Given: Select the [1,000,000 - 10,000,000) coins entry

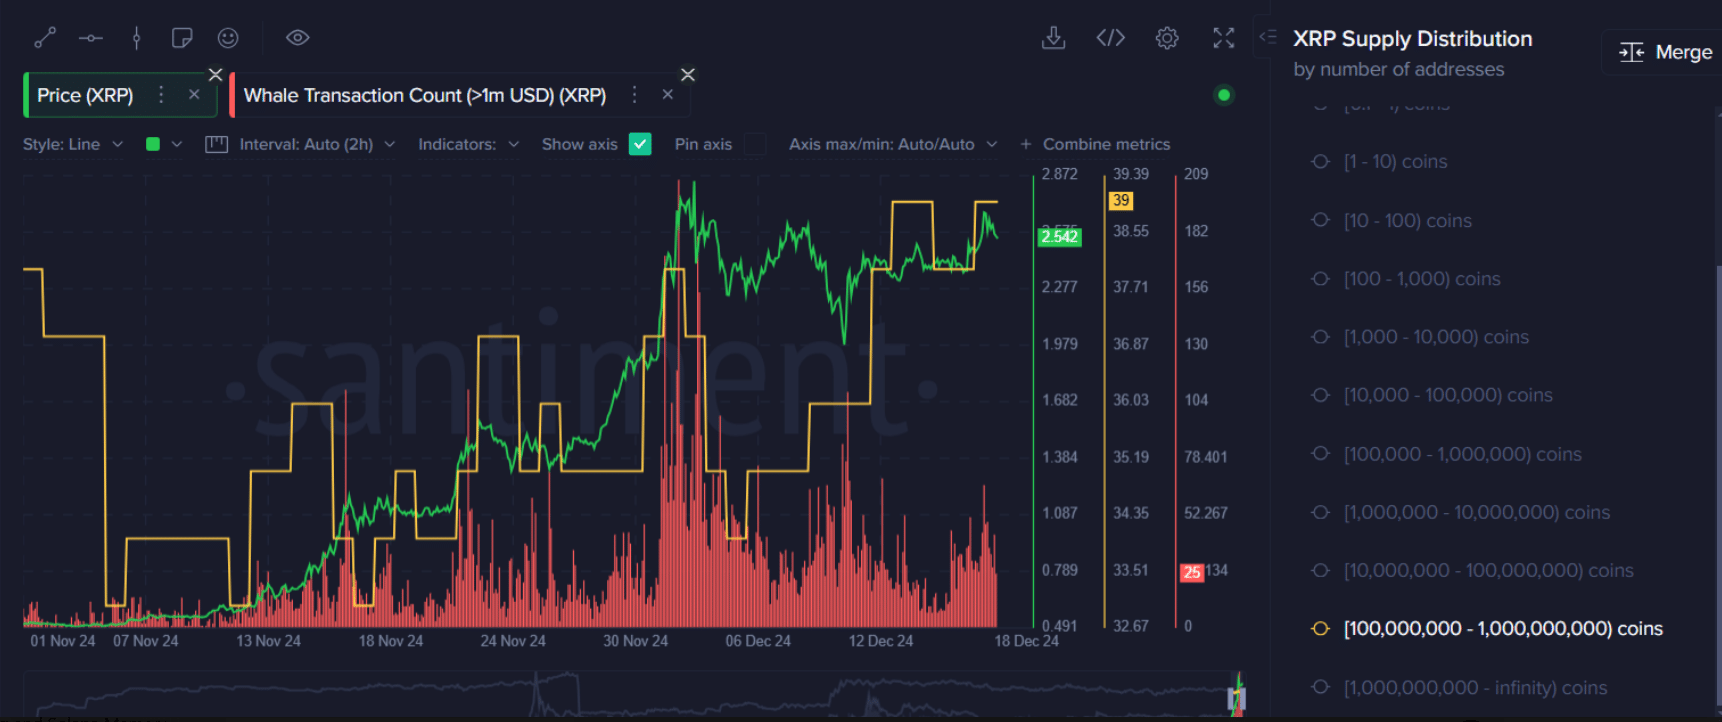Looking at the screenshot, I should click(1476, 512).
